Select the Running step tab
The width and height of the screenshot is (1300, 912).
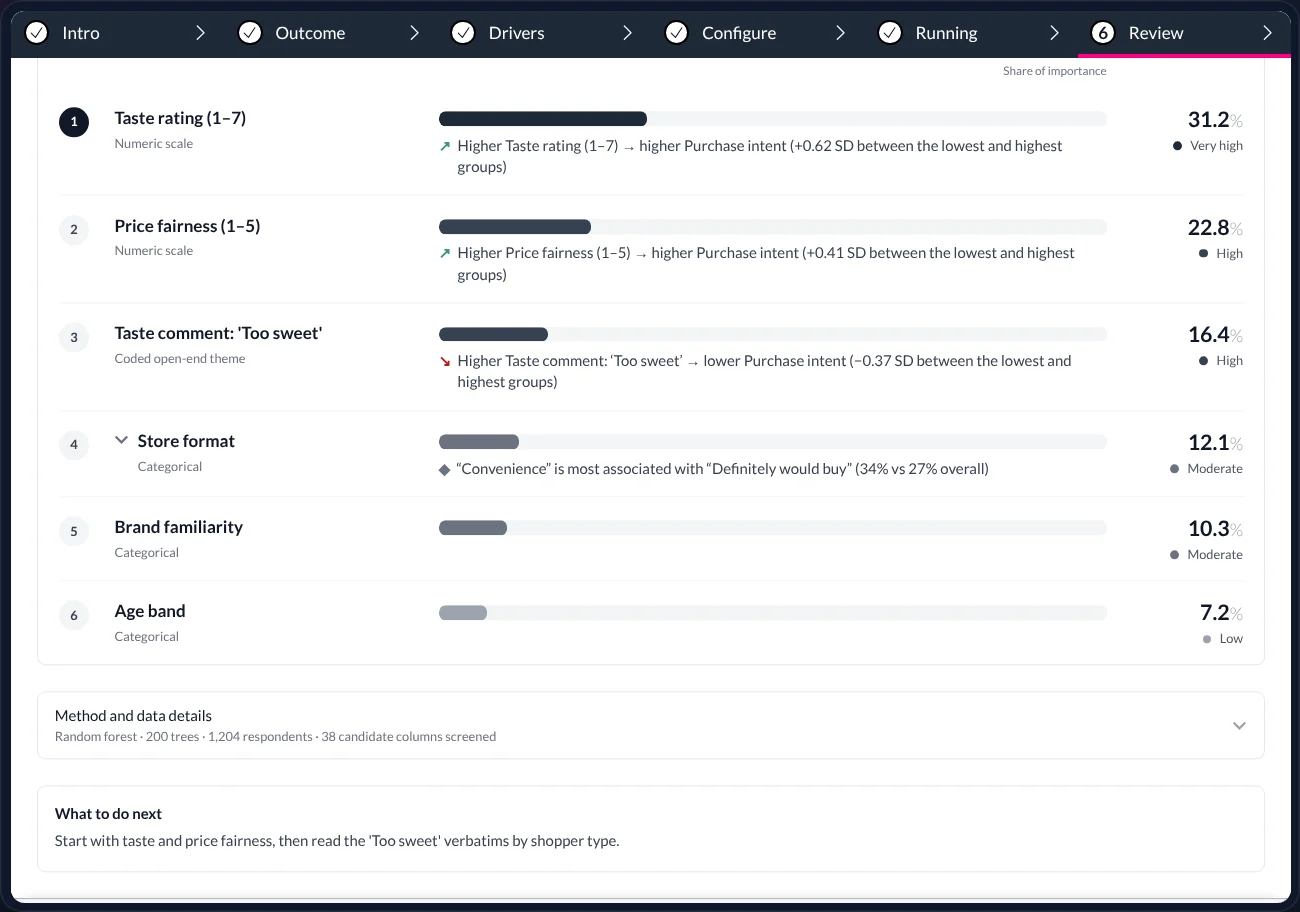point(971,33)
